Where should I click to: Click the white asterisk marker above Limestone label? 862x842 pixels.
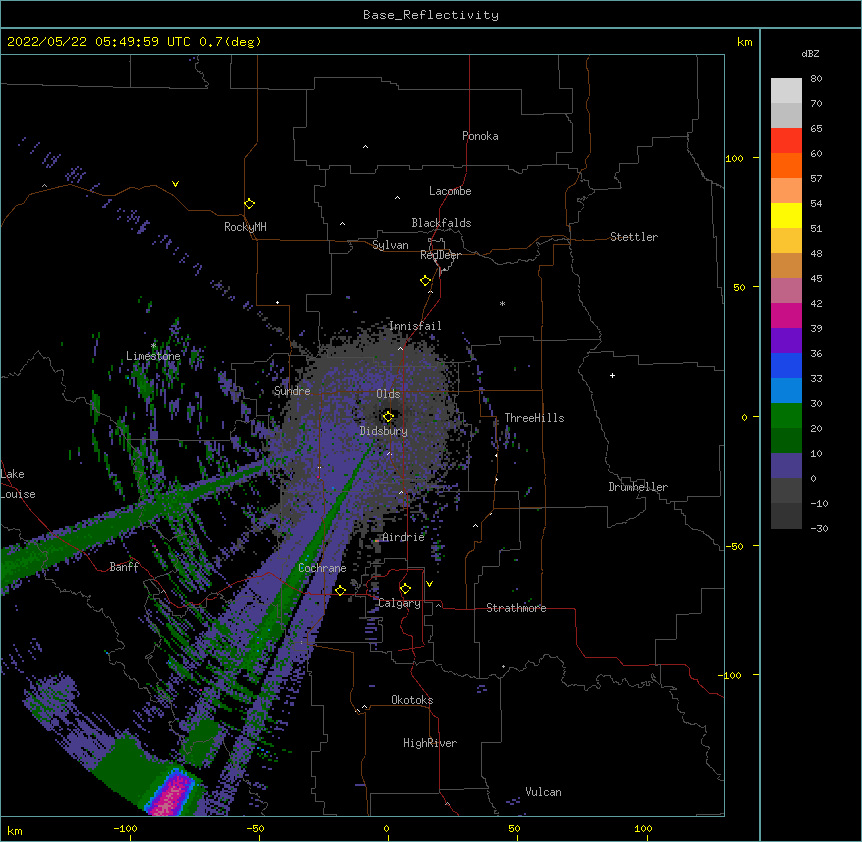154,346
